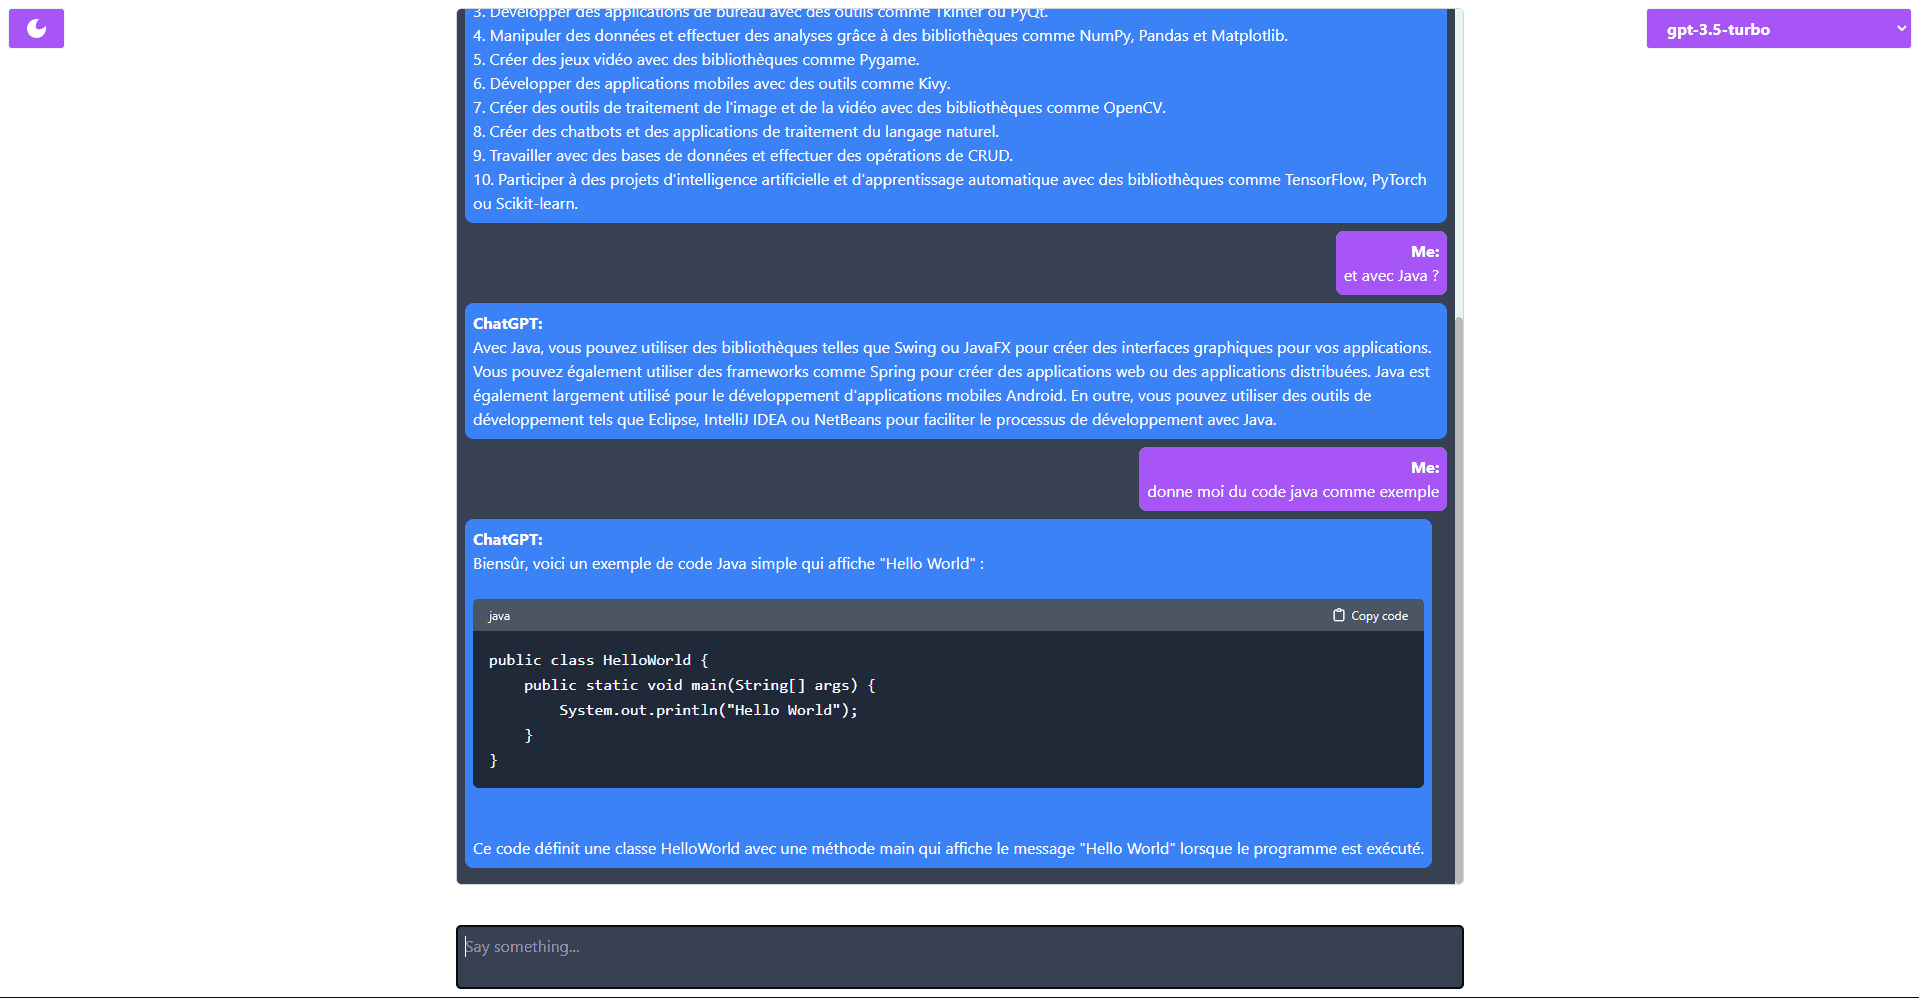
Task: Click the 'ChatGPT:' label above the Hello World reply
Action: click(508, 540)
